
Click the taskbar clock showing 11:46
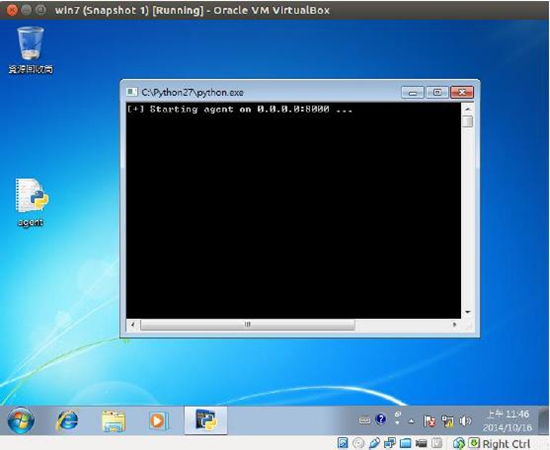pos(508,421)
